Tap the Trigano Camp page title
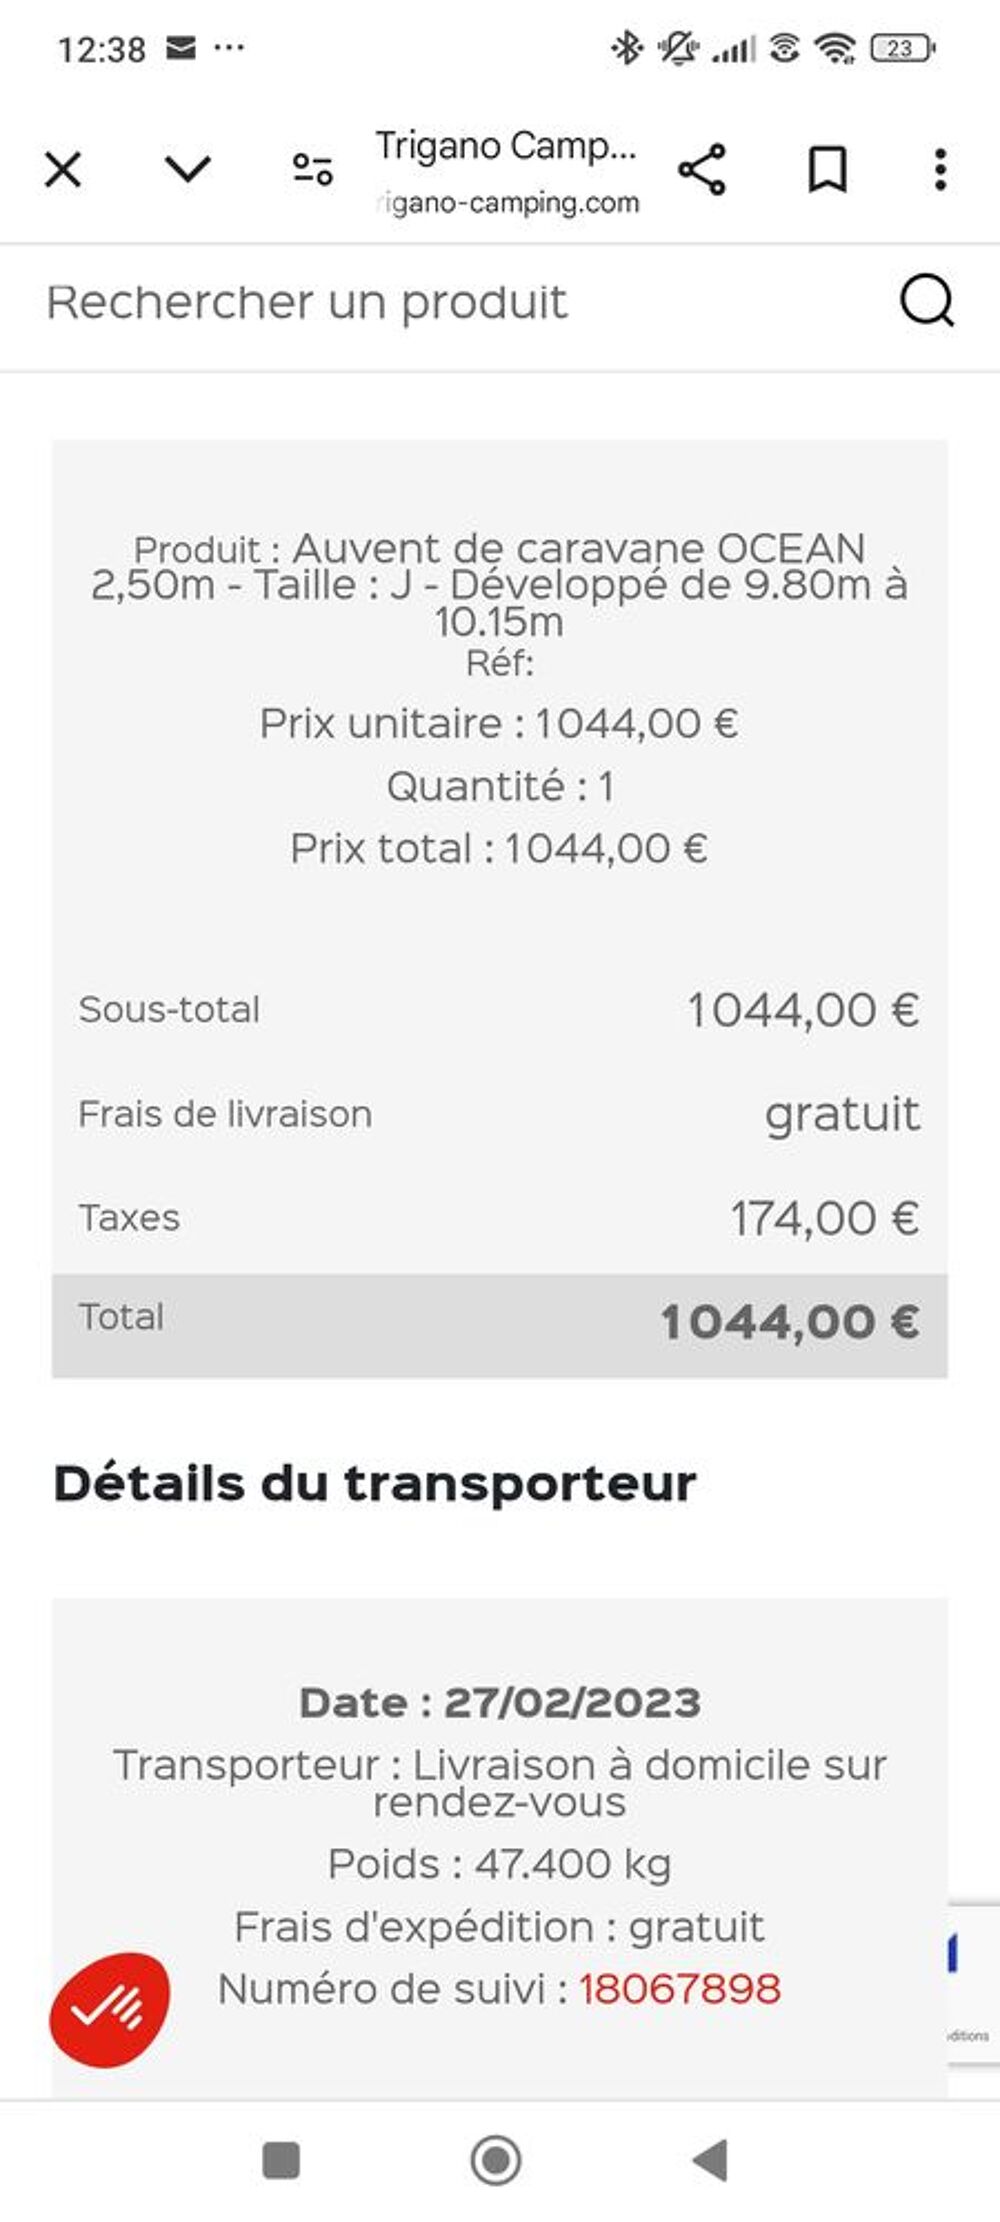This screenshot has width=1000, height=2222. pyautogui.click(x=506, y=146)
